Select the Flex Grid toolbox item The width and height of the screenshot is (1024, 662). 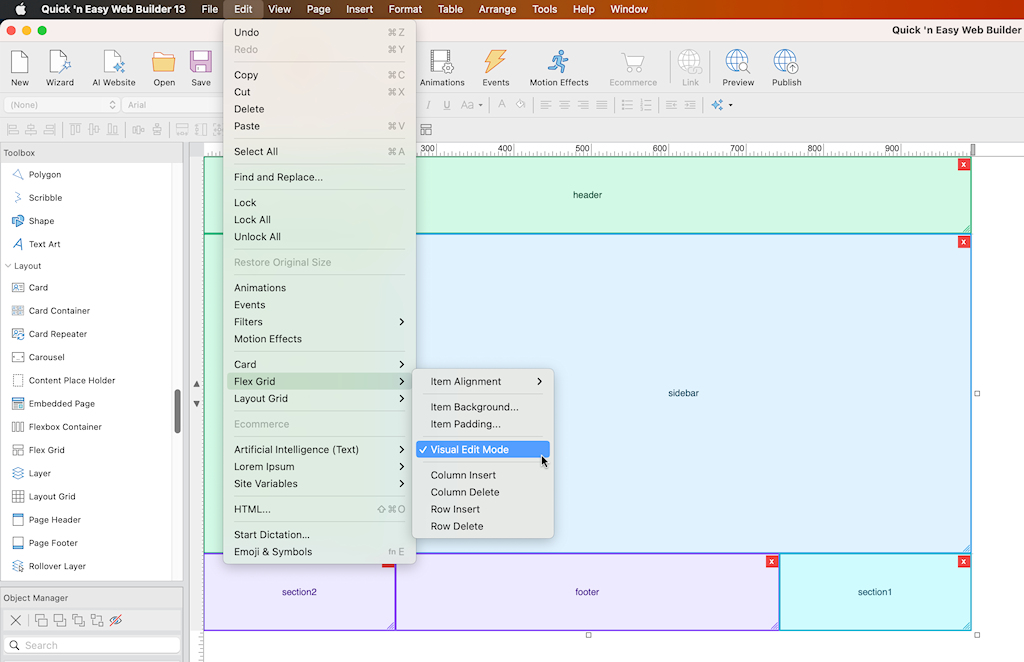coord(46,450)
